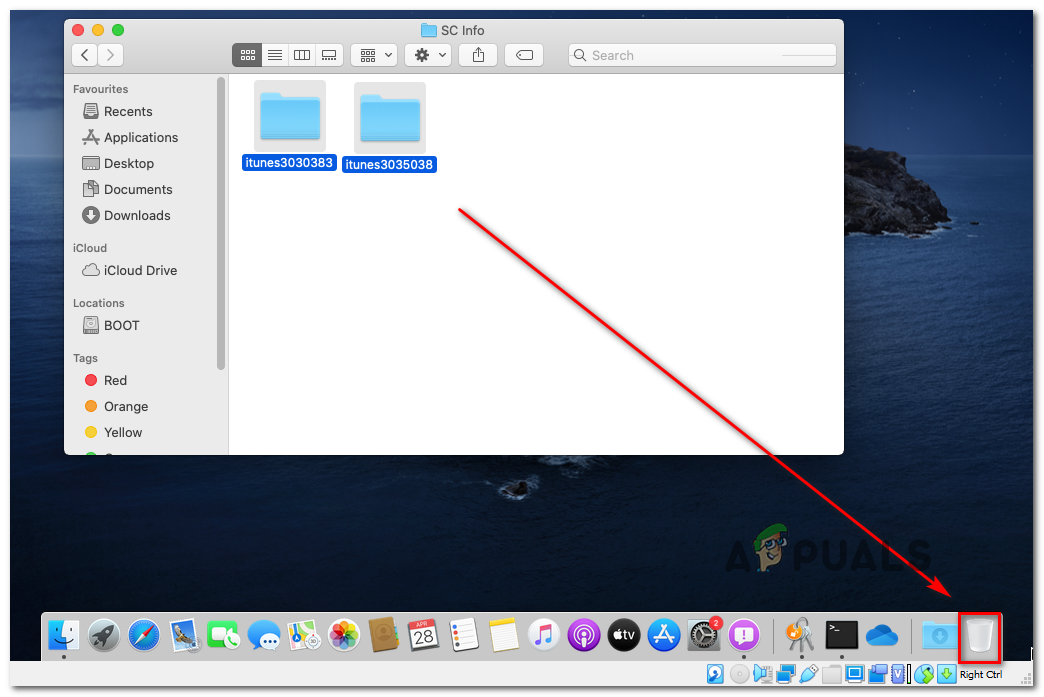
Task: Open Contacts from the Dock
Action: pos(384,635)
